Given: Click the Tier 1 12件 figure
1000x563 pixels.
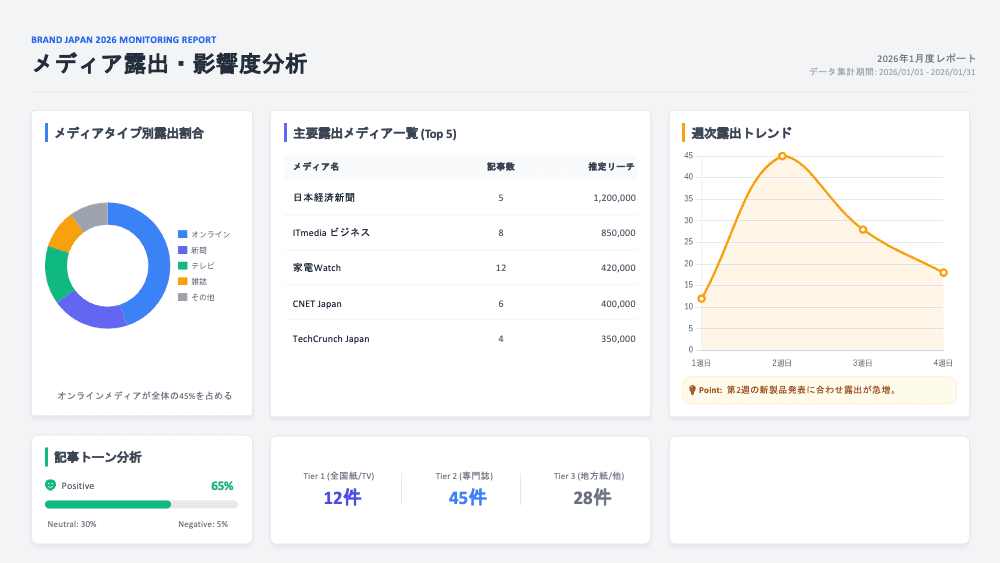Looking at the screenshot, I should click(x=341, y=498).
